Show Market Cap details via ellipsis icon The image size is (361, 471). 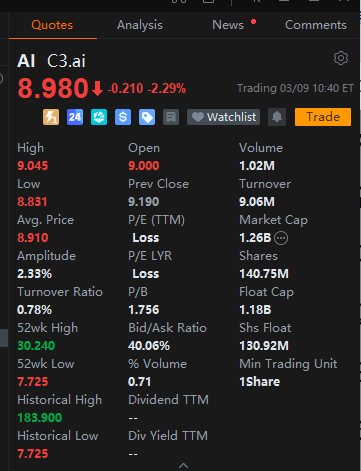click(281, 238)
